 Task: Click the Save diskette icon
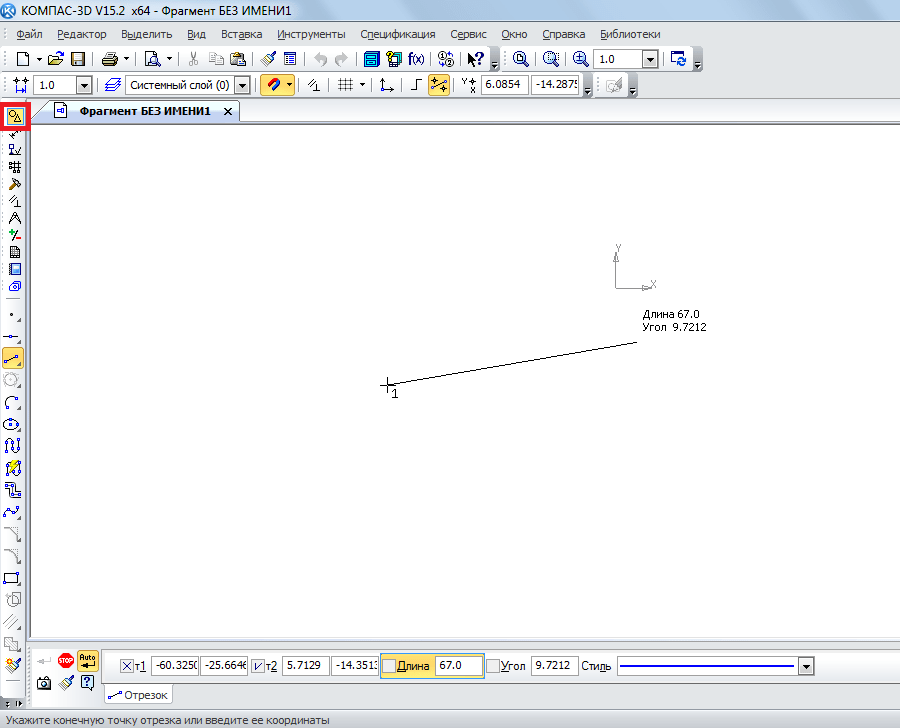78,59
